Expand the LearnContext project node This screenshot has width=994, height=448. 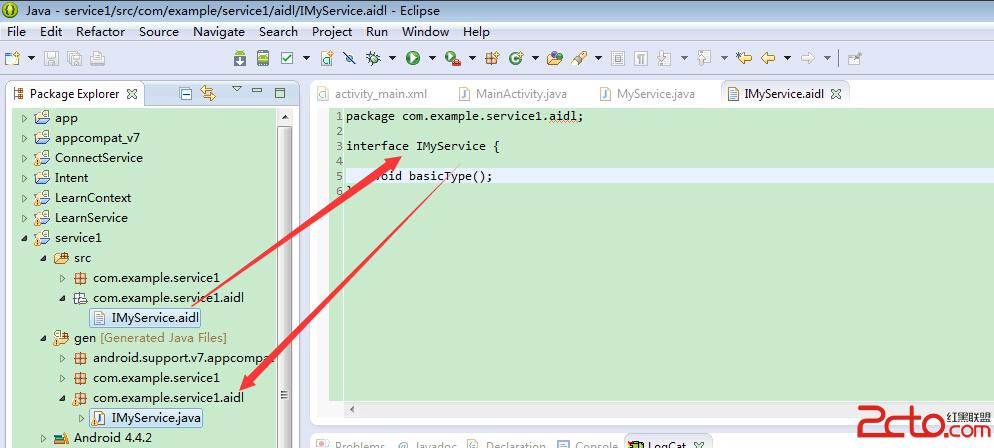tap(24, 198)
